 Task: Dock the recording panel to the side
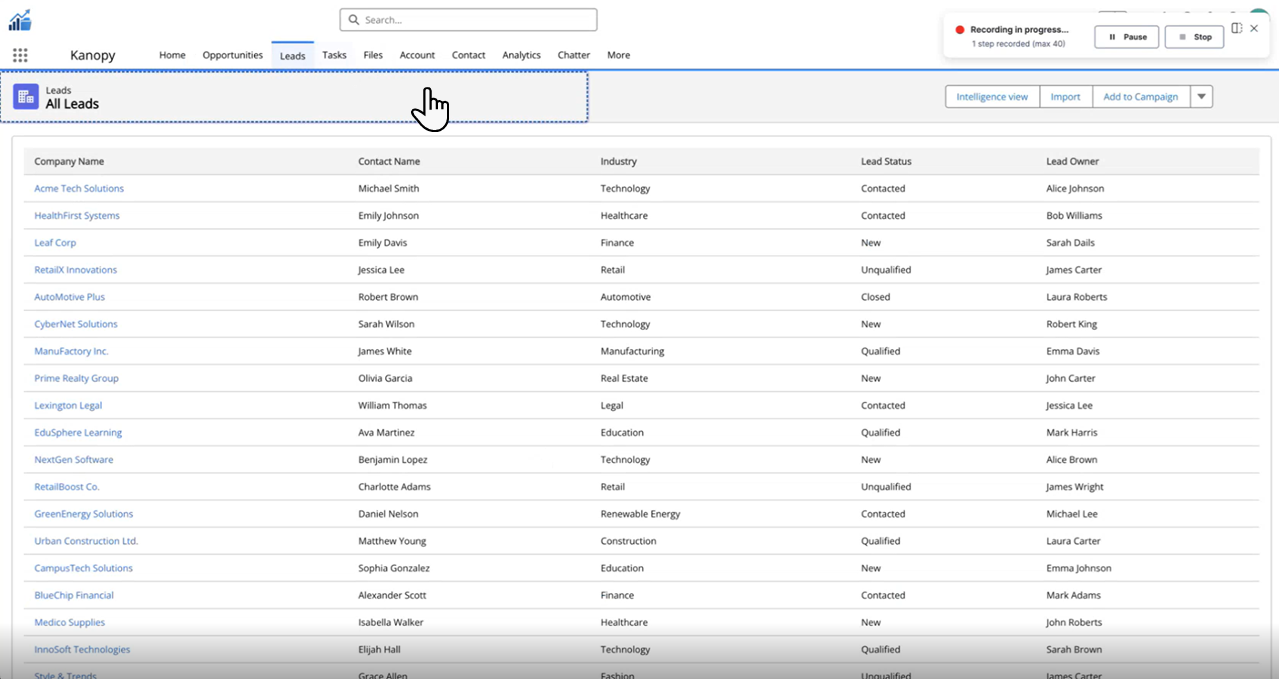click(x=1237, y=29)
